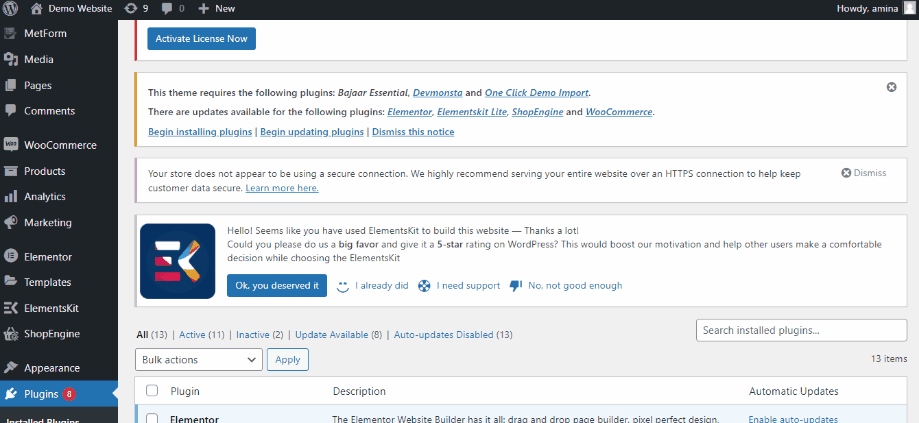Click the Howdy, amina account text
The width and height of the screenshot is (919, 423).
(x=867, y=8)
